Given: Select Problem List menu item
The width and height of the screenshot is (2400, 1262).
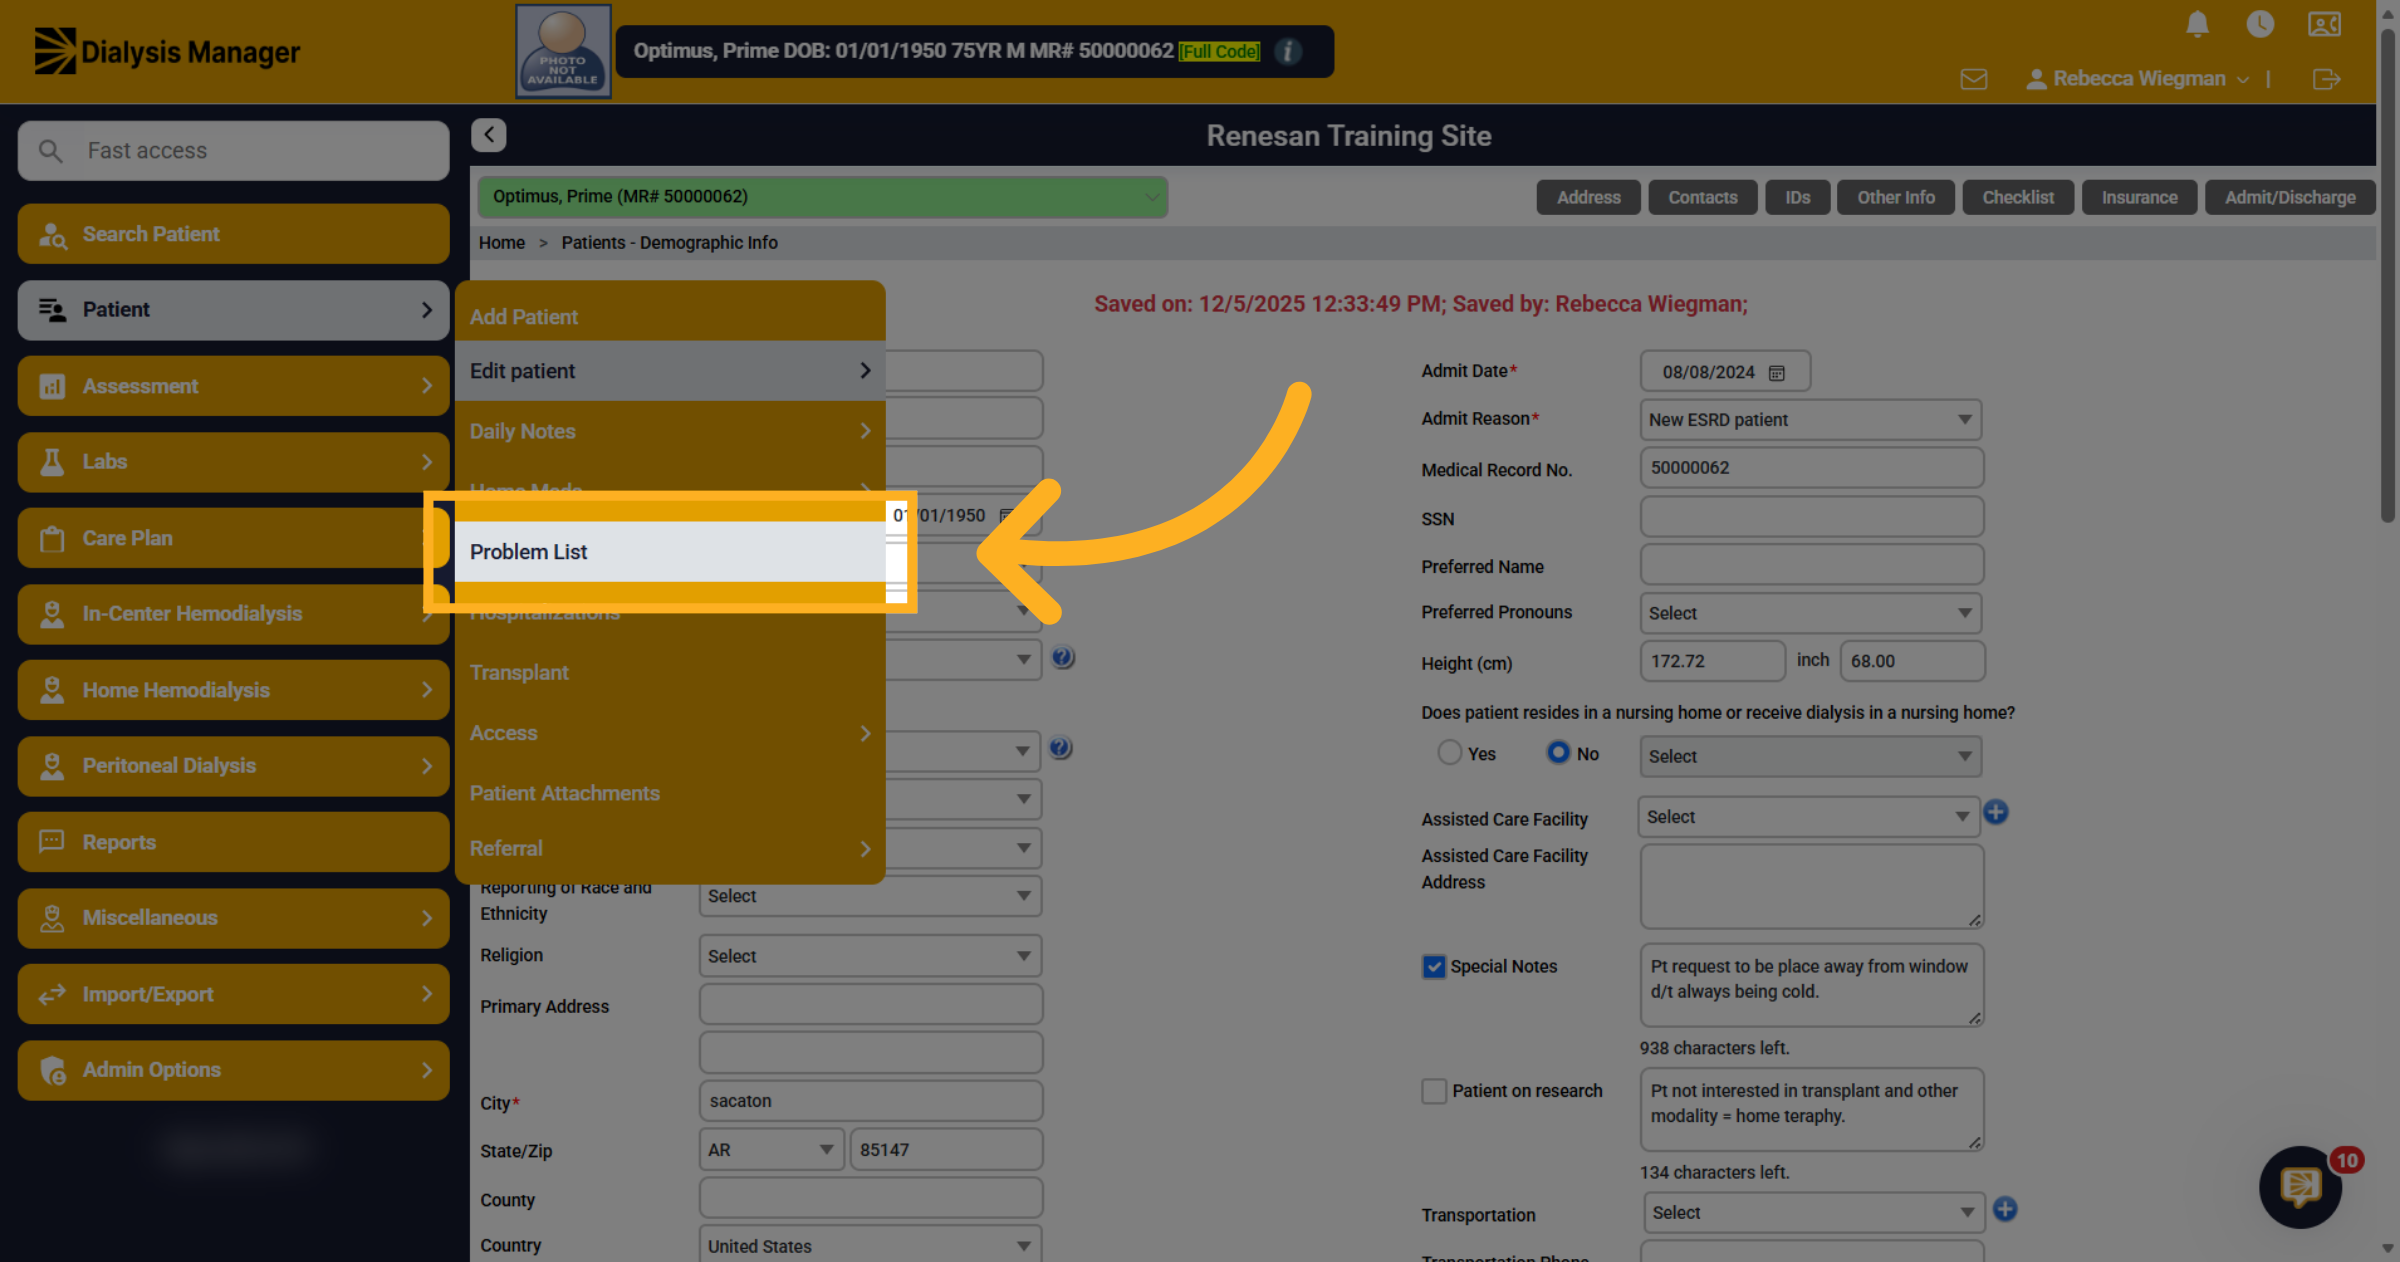Looking at the screenshot, I should pyautogui.click(x=670, y=552).
